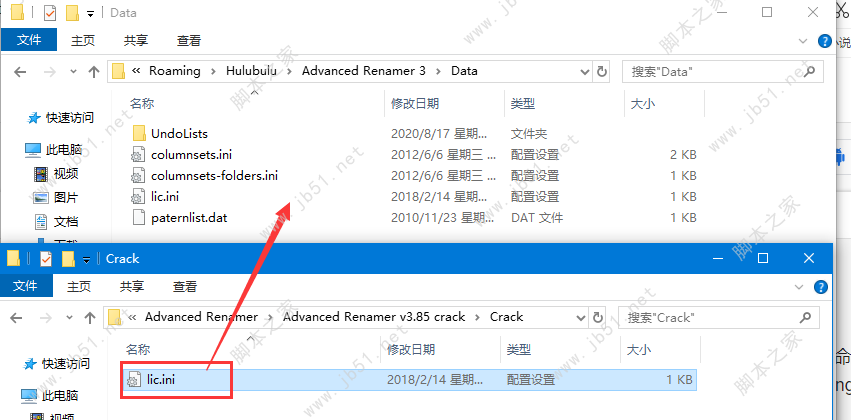Open 主页 tab in the Crack window
Image resolution: width=851 pixels, height=420 pixels.
pos(79,287)
